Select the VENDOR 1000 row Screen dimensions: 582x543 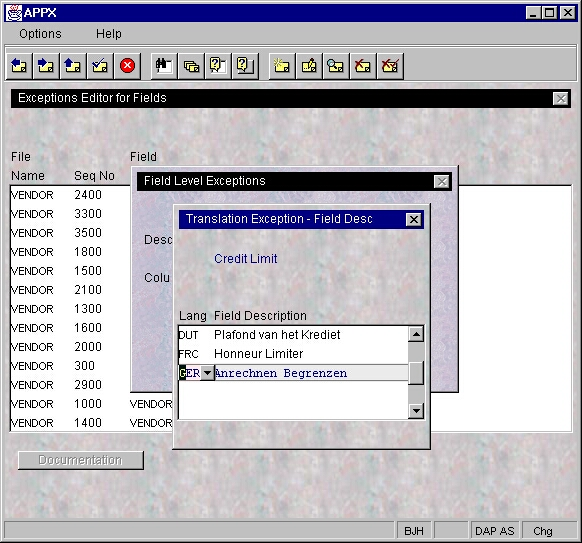pos(92,404)
